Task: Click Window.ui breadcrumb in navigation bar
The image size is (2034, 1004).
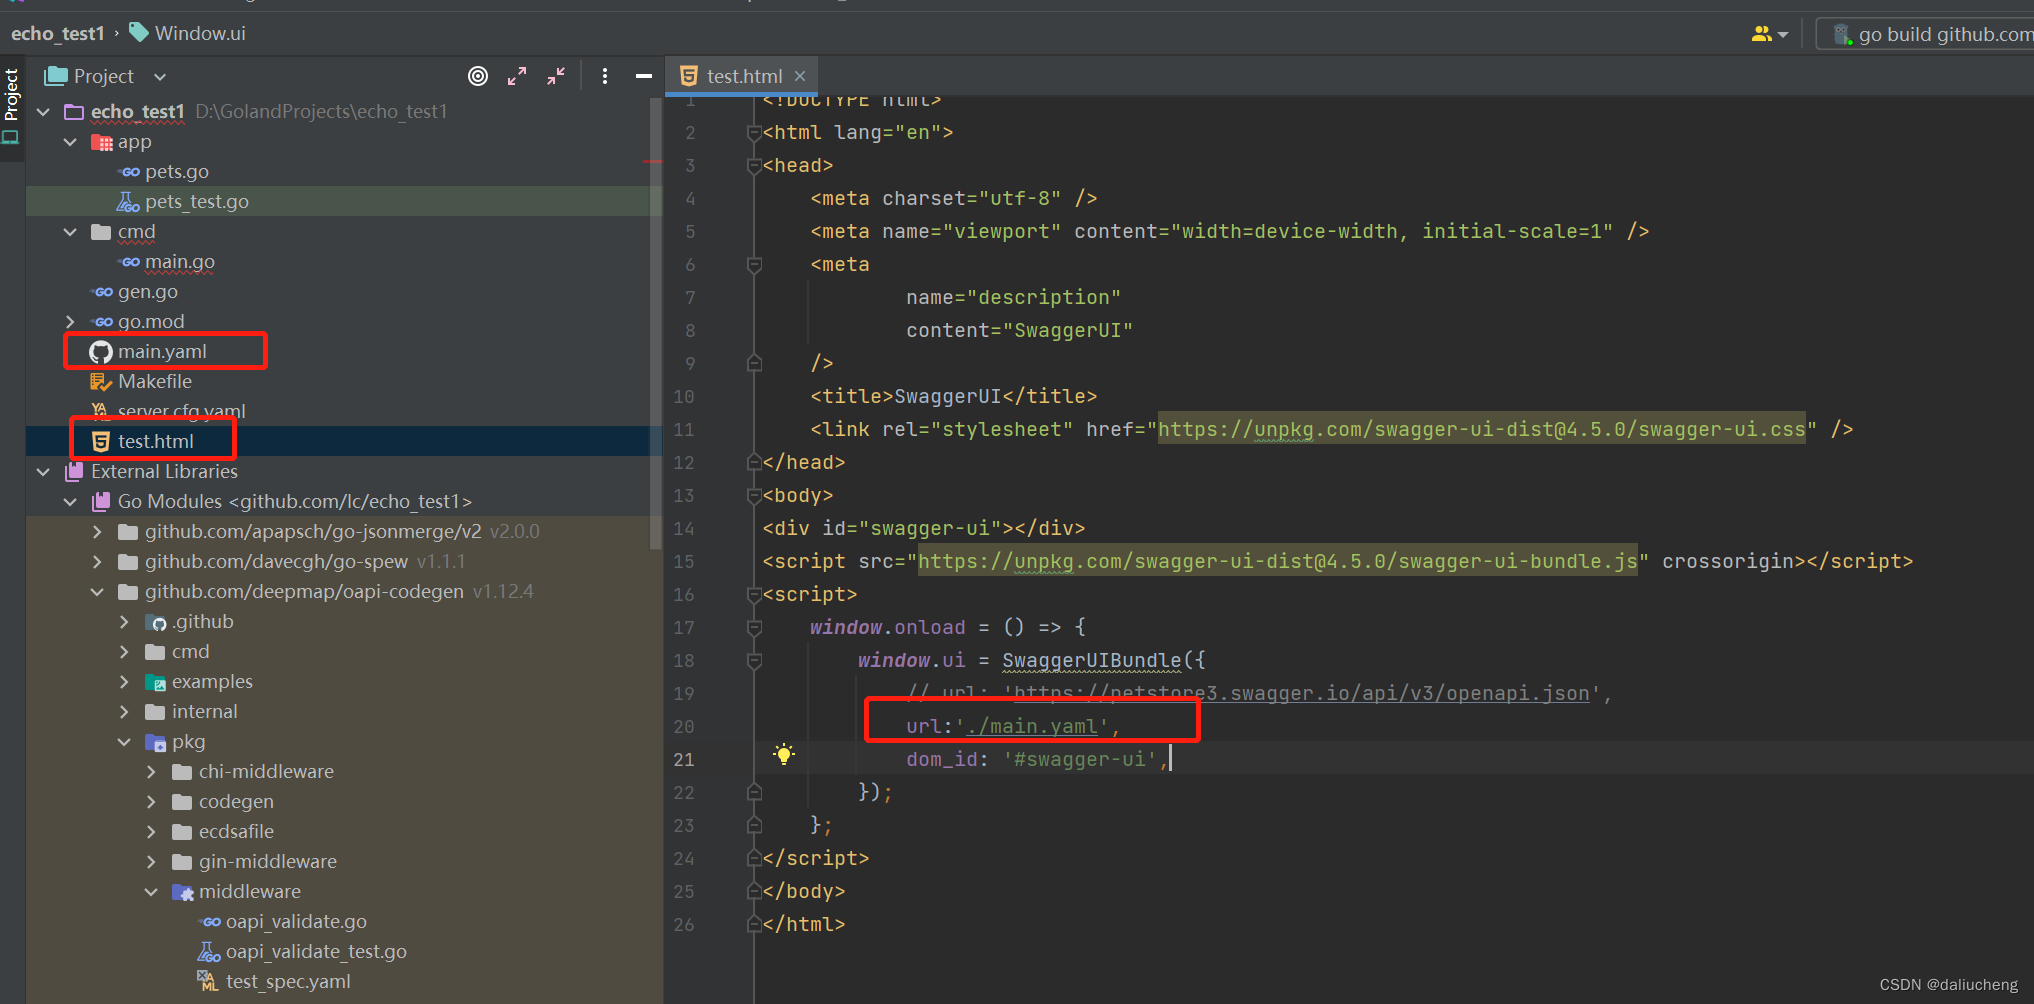Action: (x=188, y=33)
